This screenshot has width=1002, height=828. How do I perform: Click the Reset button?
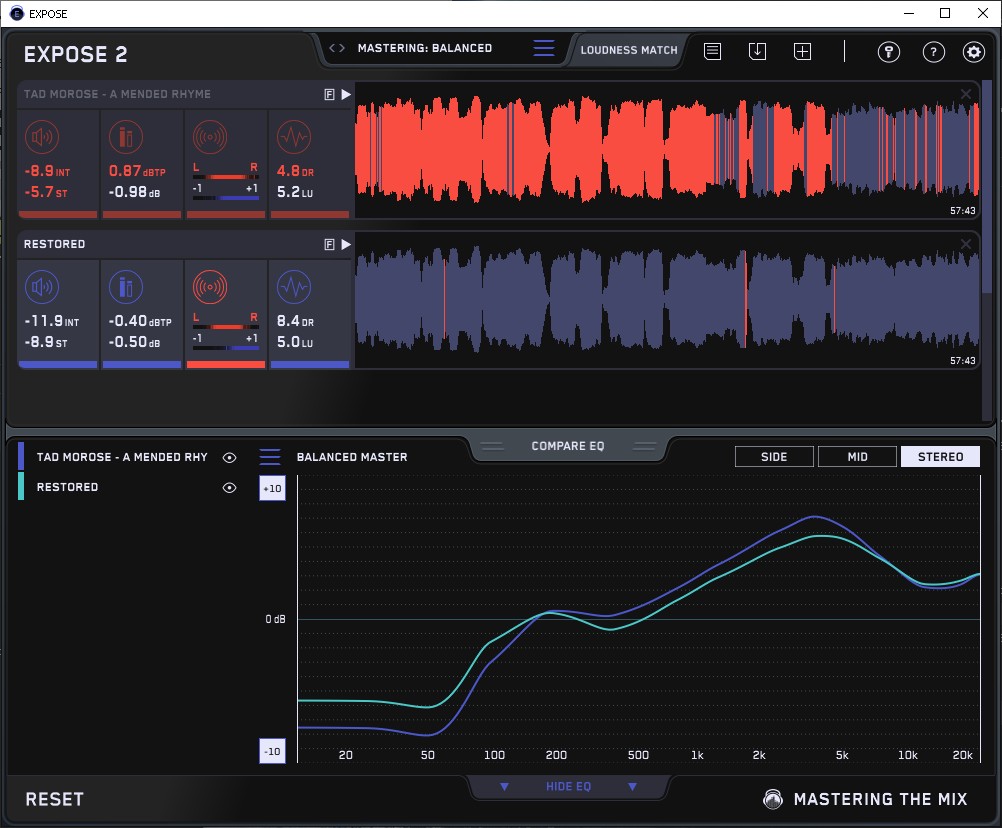54,799
